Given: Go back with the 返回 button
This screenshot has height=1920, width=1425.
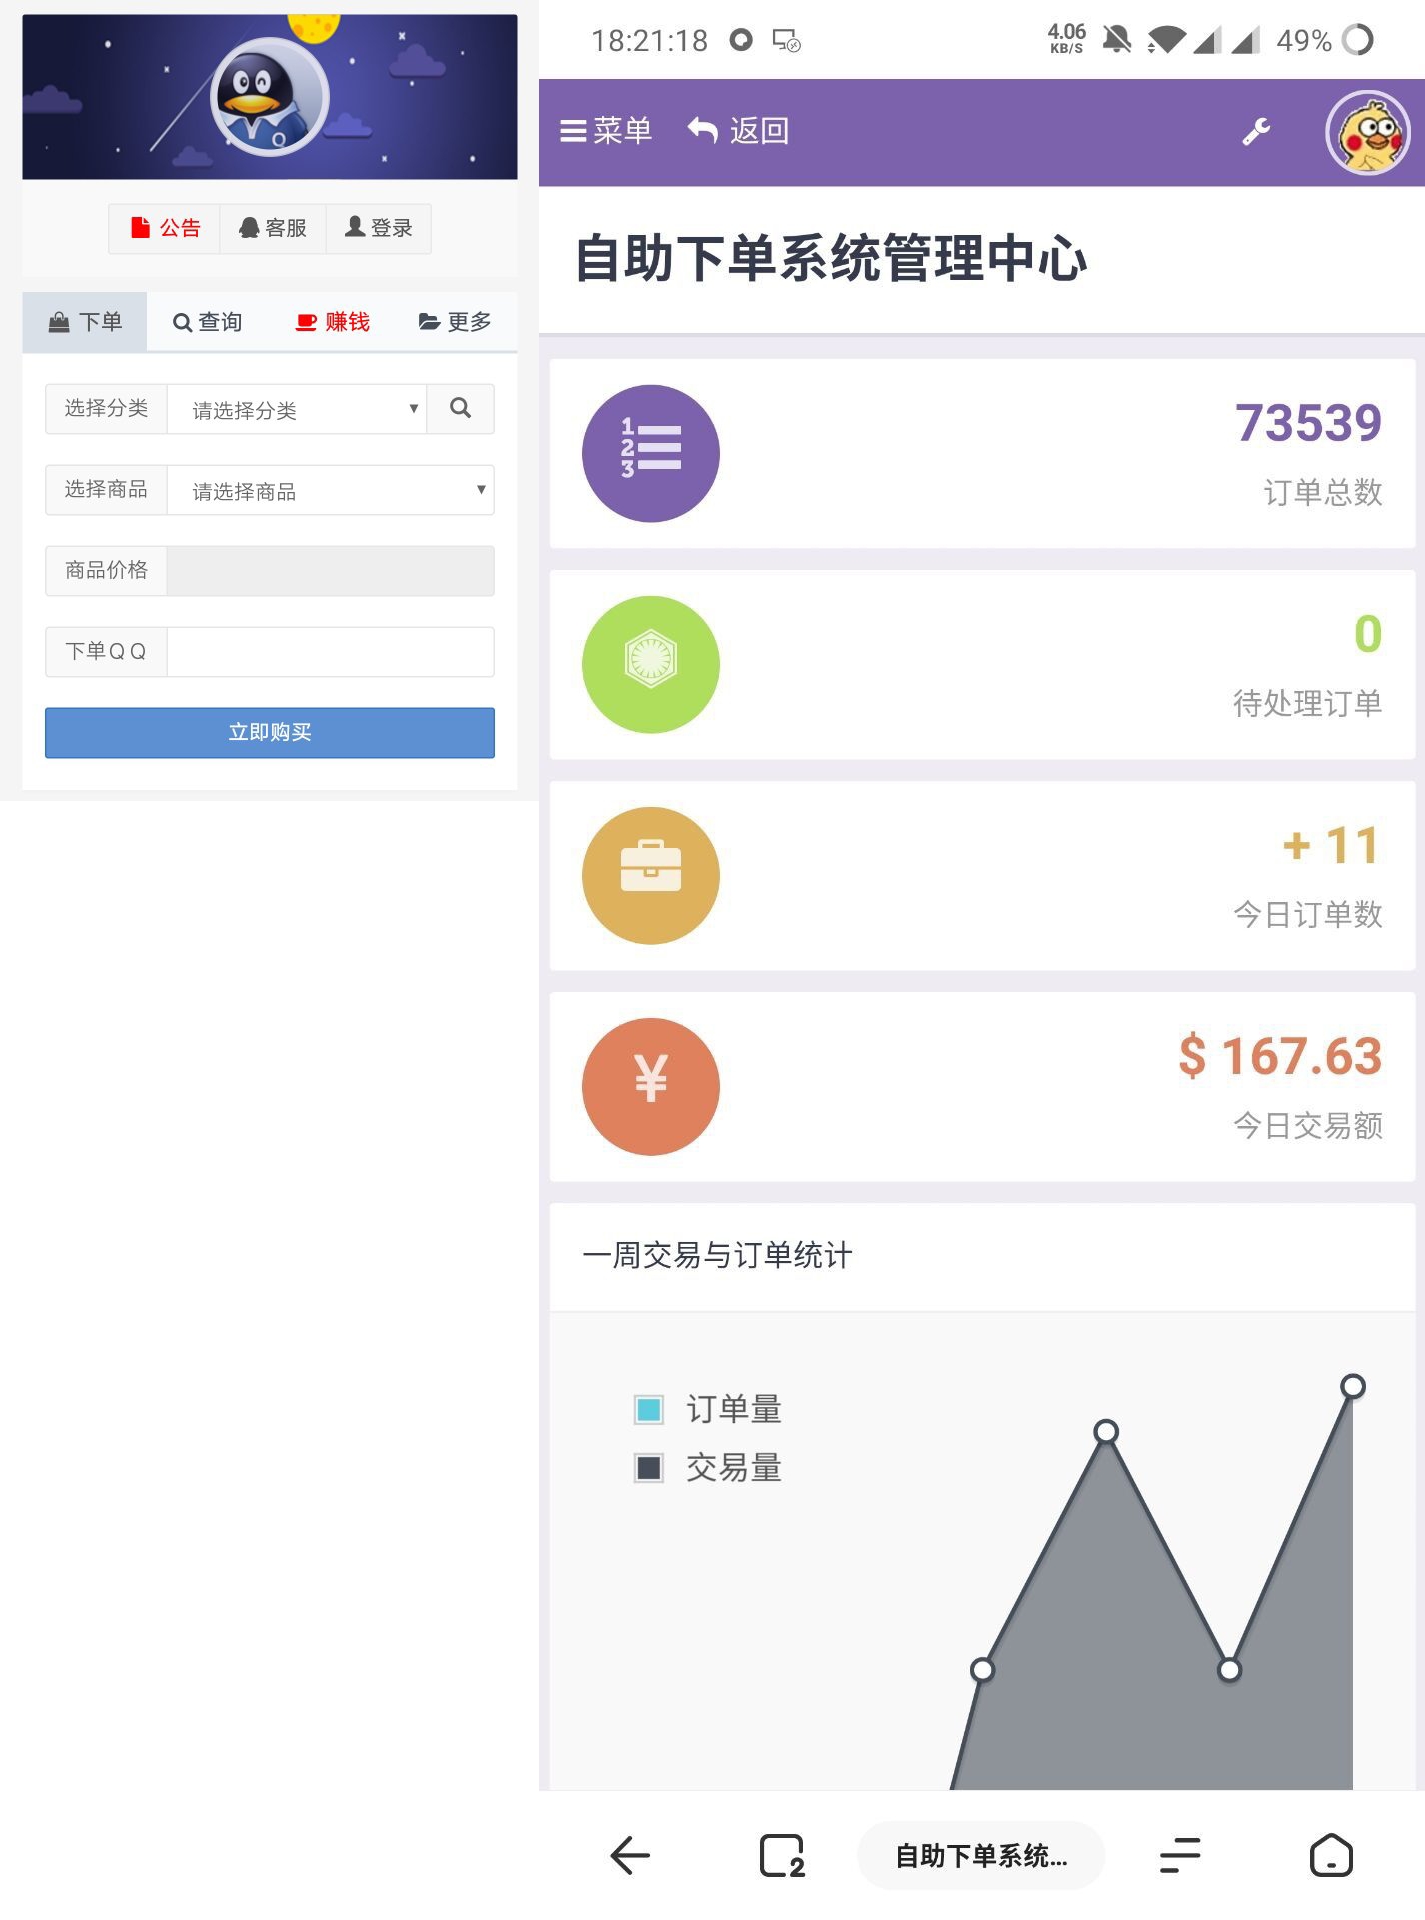Looking at the screenshot, I should point(739,131).
